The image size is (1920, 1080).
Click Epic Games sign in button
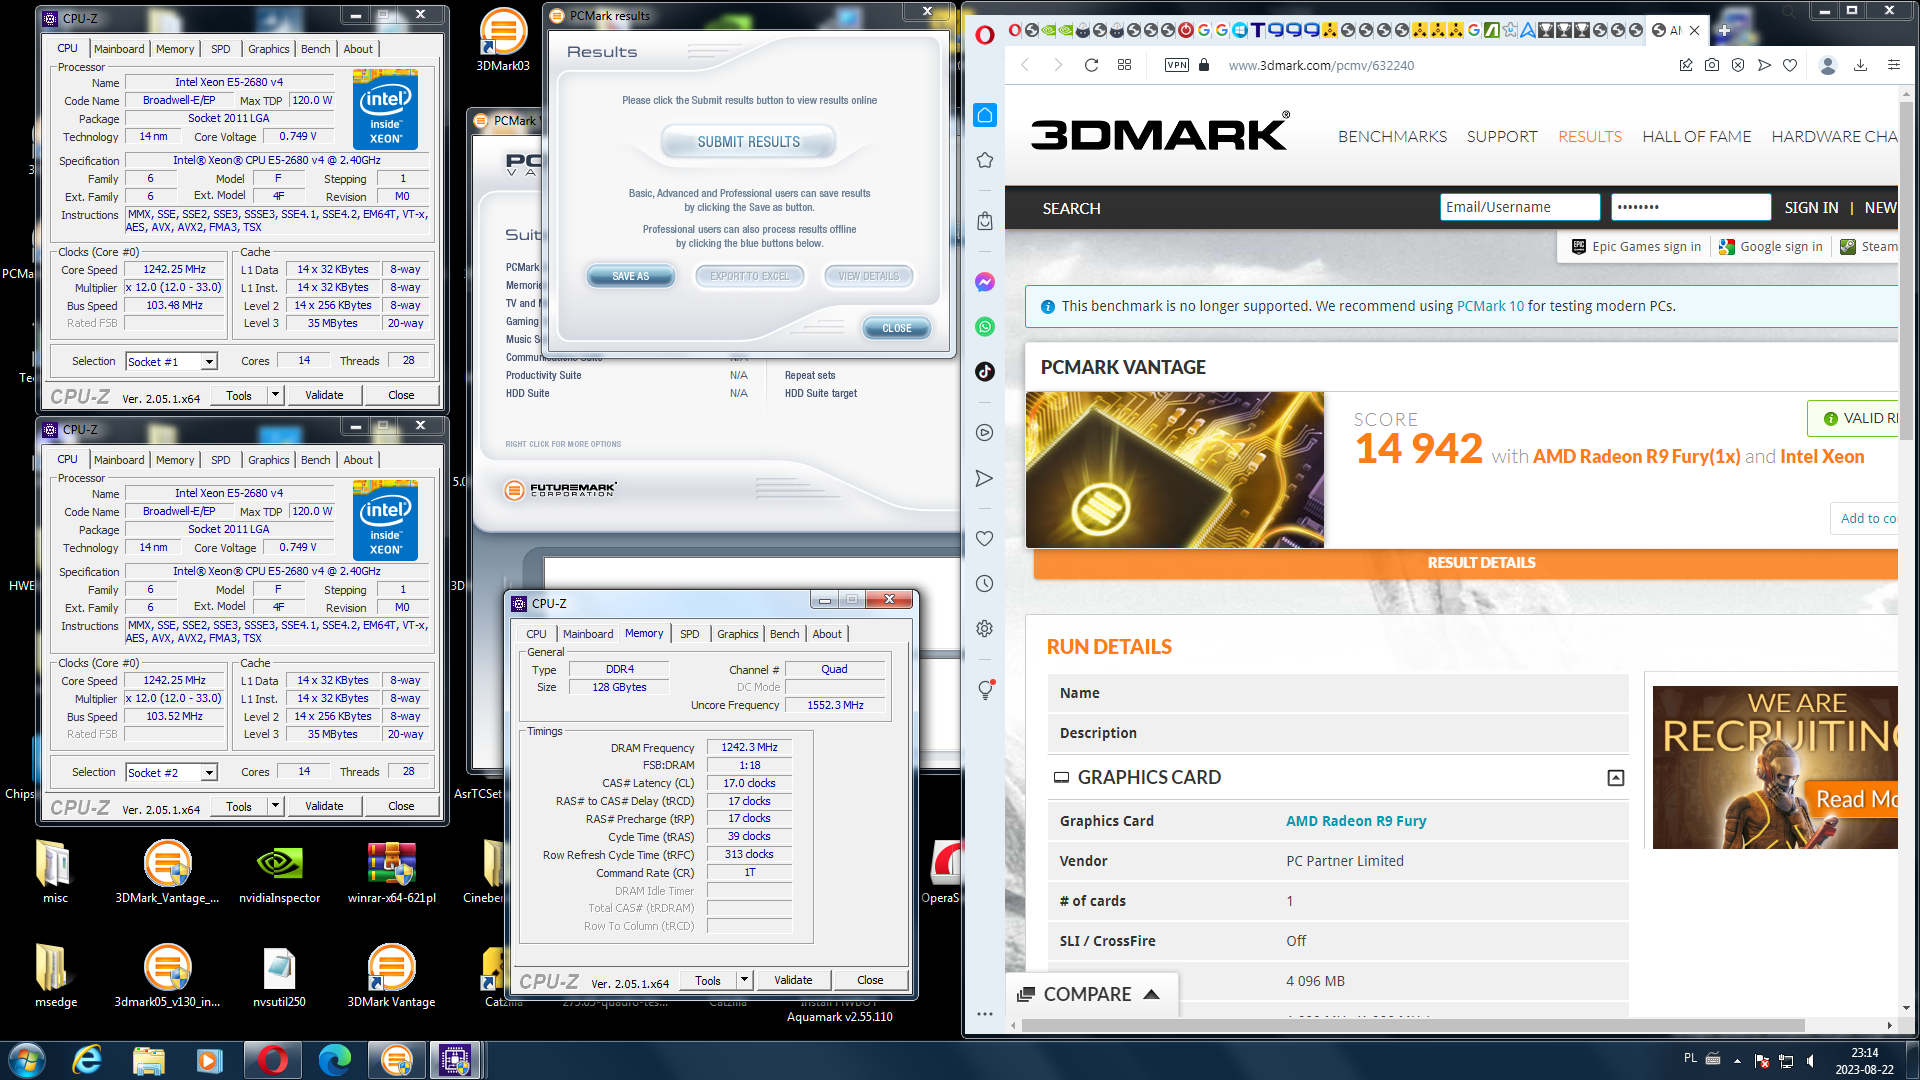pyautogui.click(x=1635, y=247)
